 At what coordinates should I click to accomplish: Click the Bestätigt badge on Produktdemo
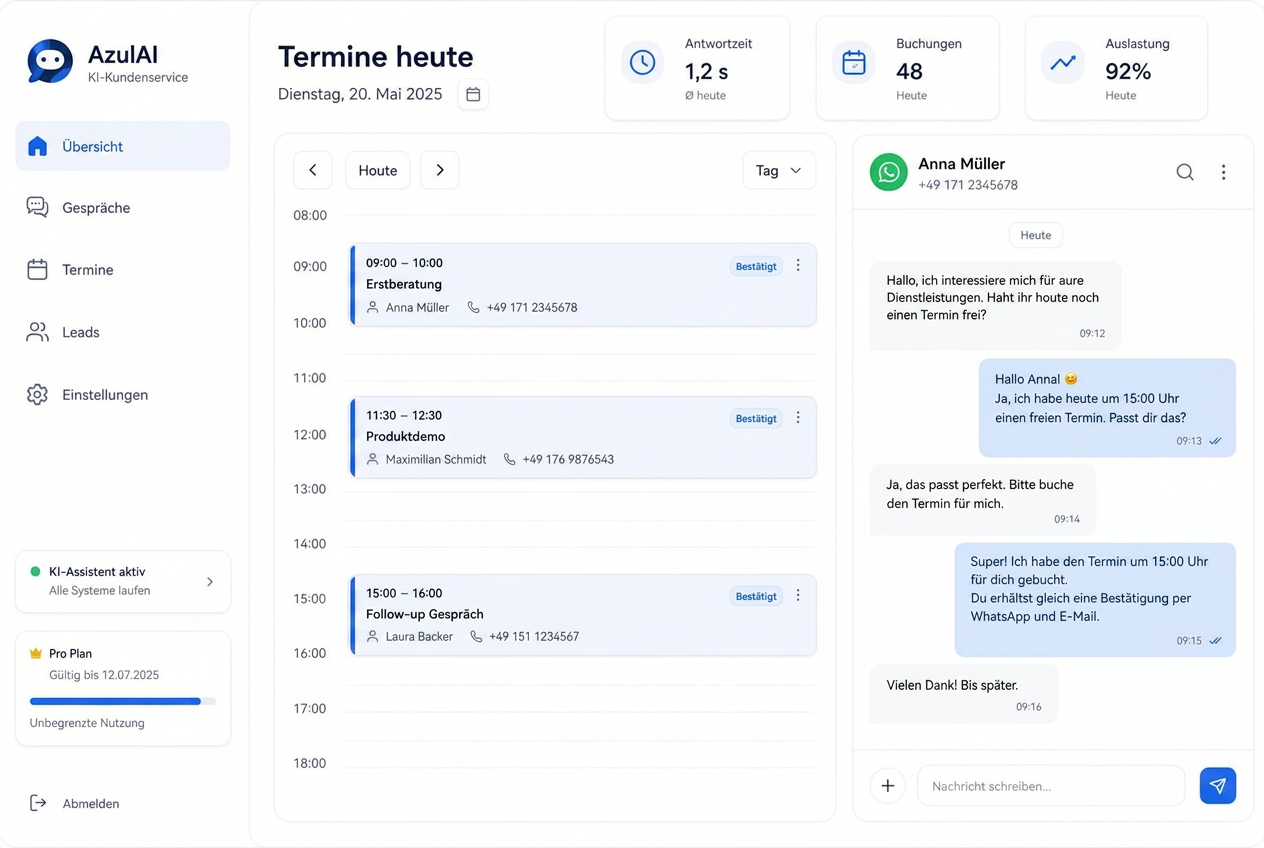point(756,418)
